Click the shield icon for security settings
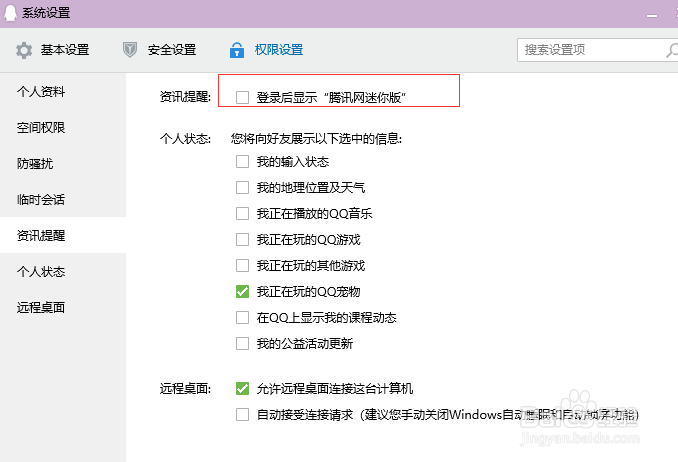This screenshot has height=462, width=678. pos(130,50)
